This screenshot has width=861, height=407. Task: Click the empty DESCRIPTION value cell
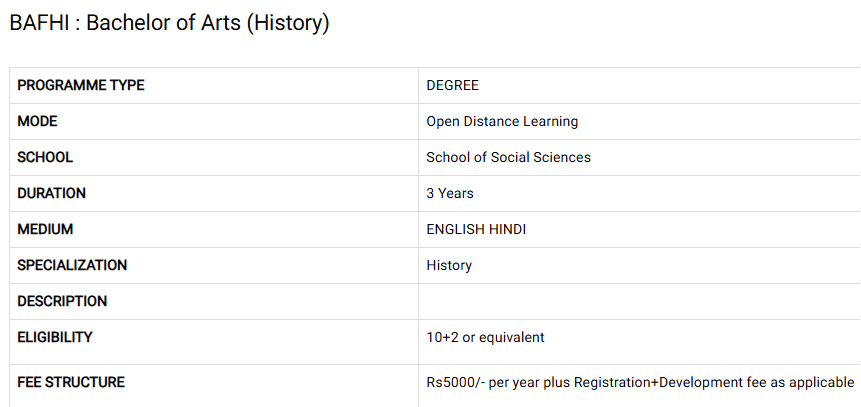640,301
